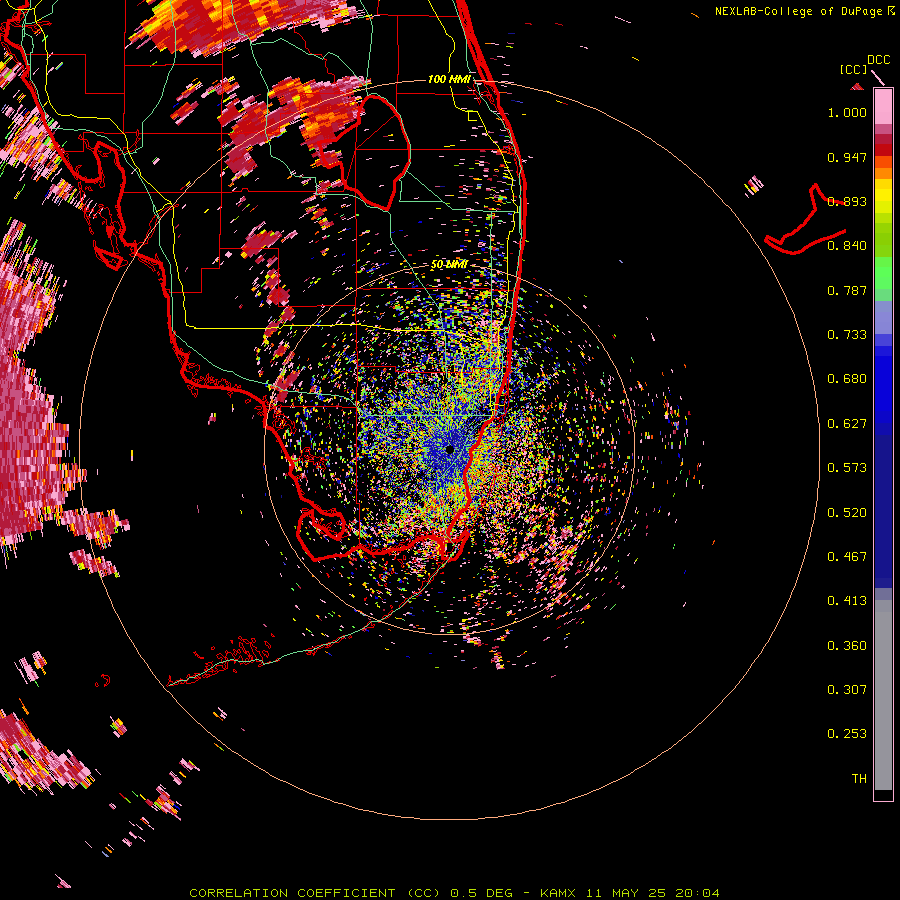900x900 pixels.
Task: Click the 0.520 value on color scale
Action: pyautogui.click(x=847, y=513)
